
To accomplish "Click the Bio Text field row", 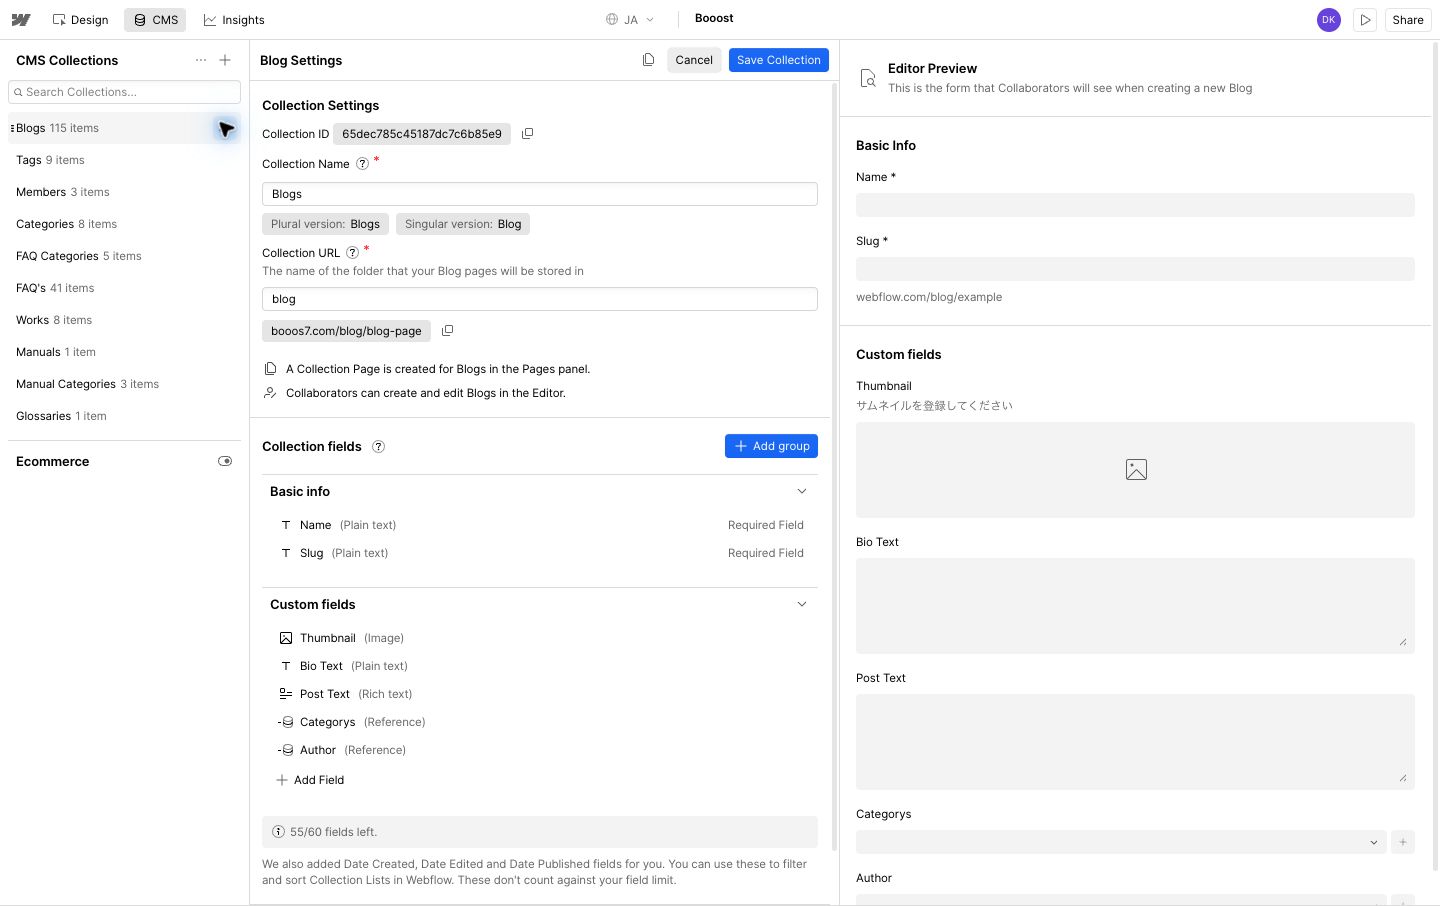I will [540, 666].
